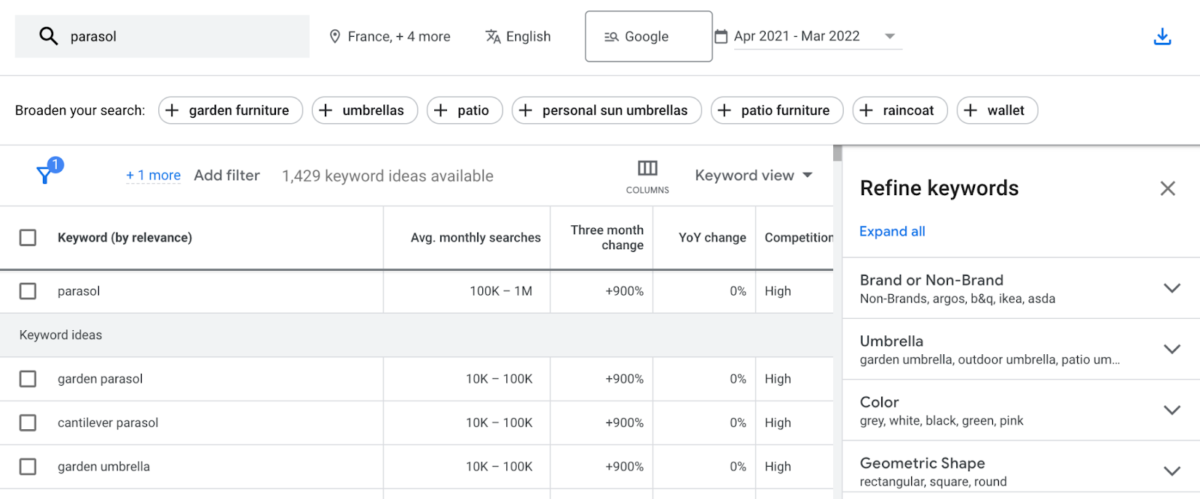1200x499 pixels.
Task: Expand the Color refine section
Action: pyautogui.click(x=1172, y=410)
